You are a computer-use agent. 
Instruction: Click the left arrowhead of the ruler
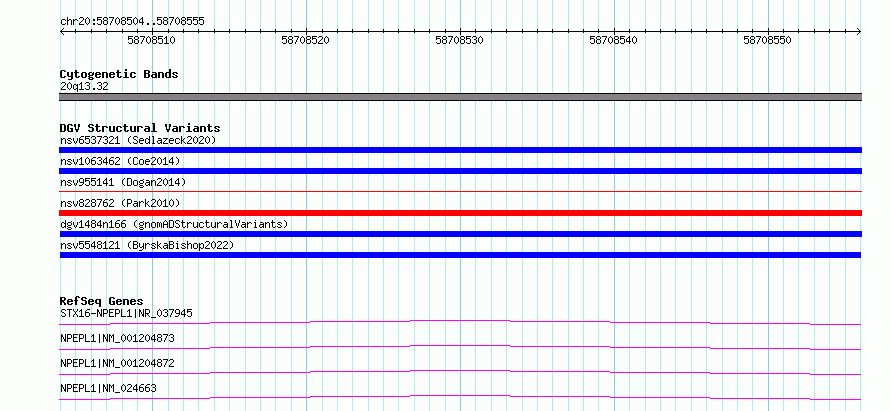pyautogui.click(x=62, y=32)
